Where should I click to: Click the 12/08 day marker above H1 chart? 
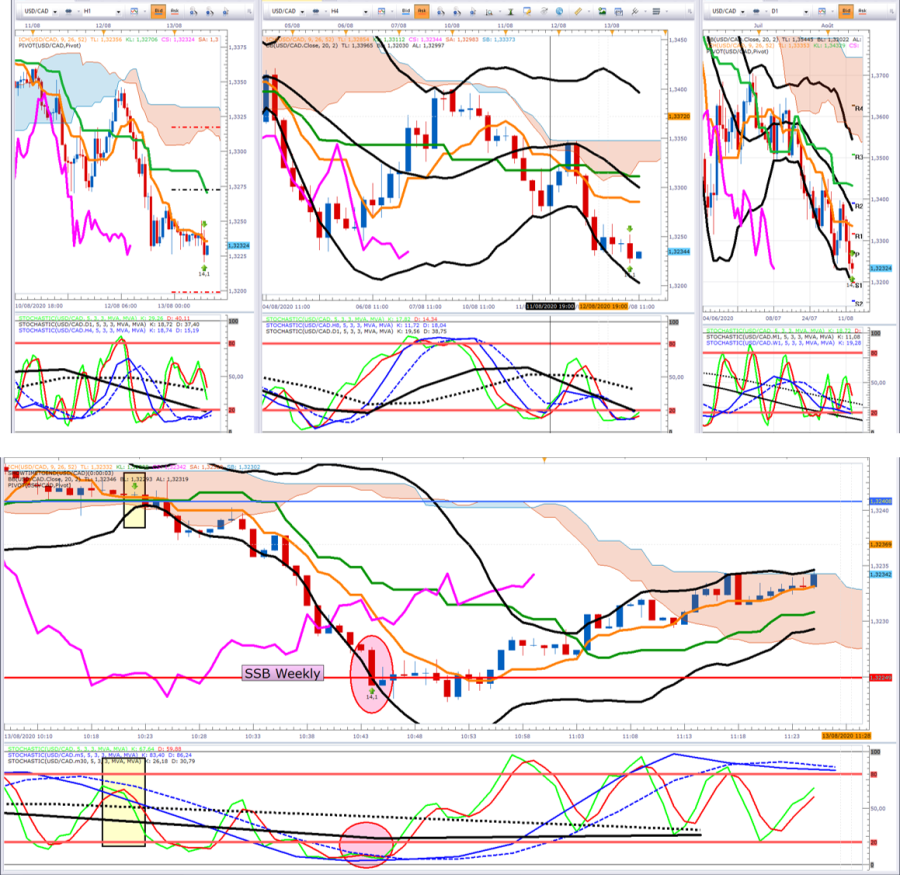(x=103, y=26)
